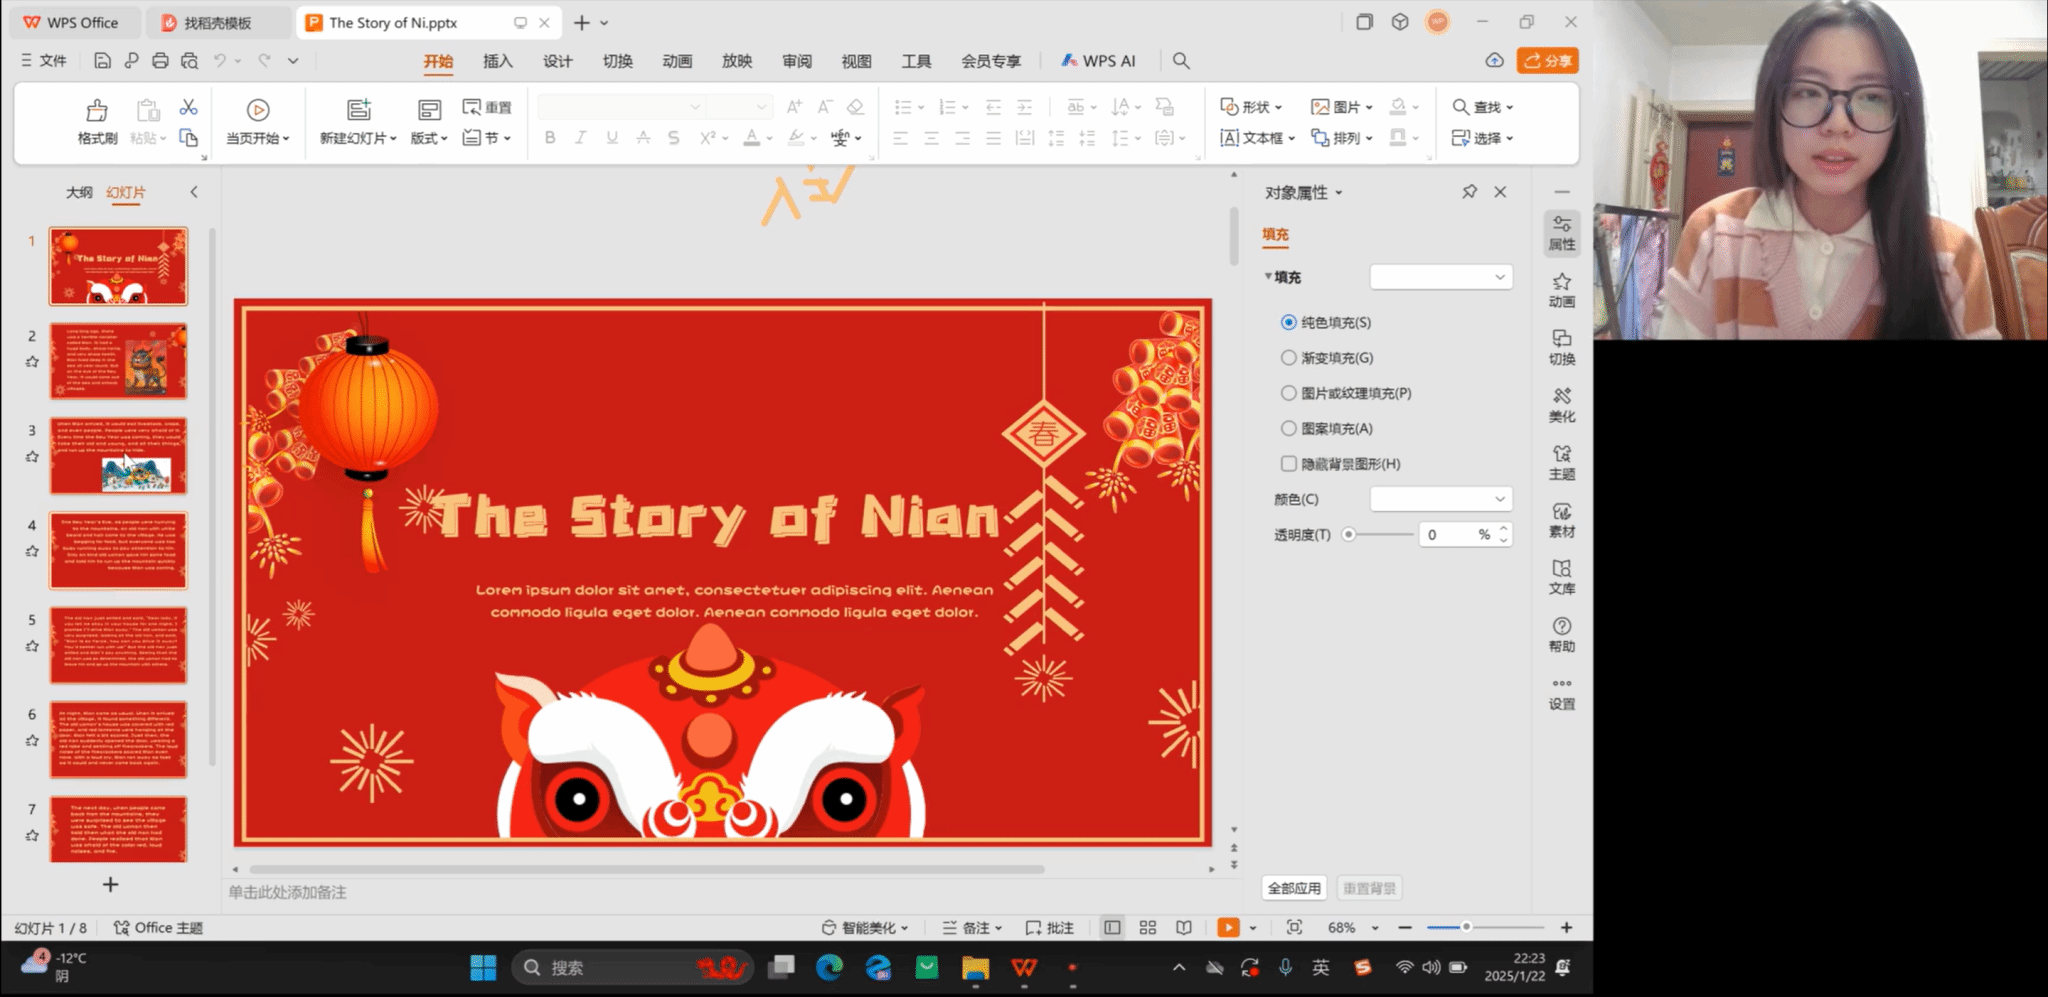Image resolution: width=2048 pixels, height=997 pixels.
Task: Open the Help (帮助) sidebar icon
Action: click(1561, 634)
